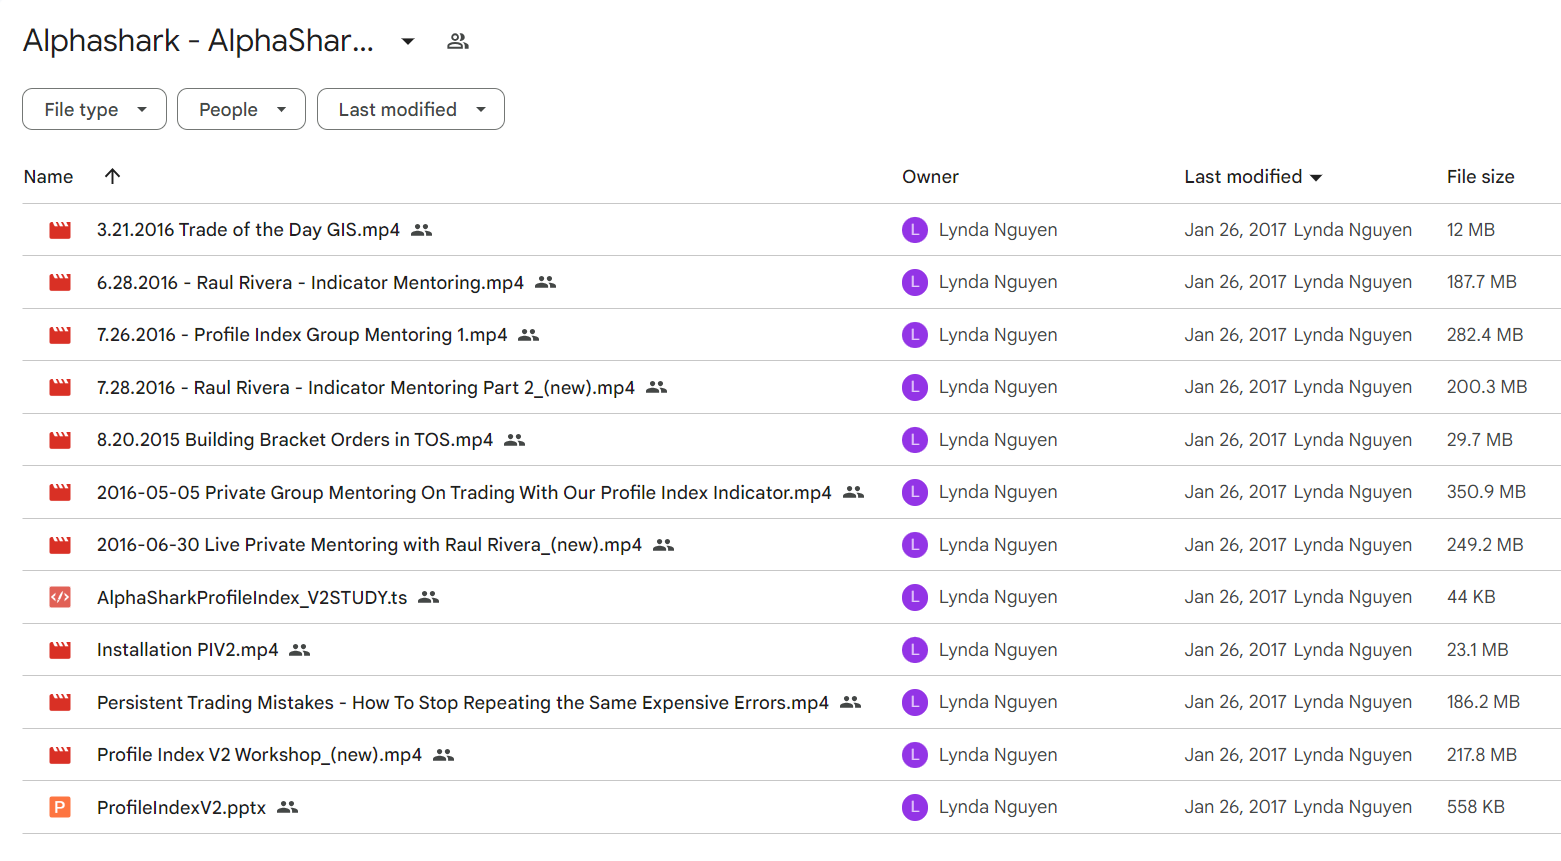The image size is (1561, 861).
Task: Click the 350.9 MB file size value
Action: (1486, 492)
